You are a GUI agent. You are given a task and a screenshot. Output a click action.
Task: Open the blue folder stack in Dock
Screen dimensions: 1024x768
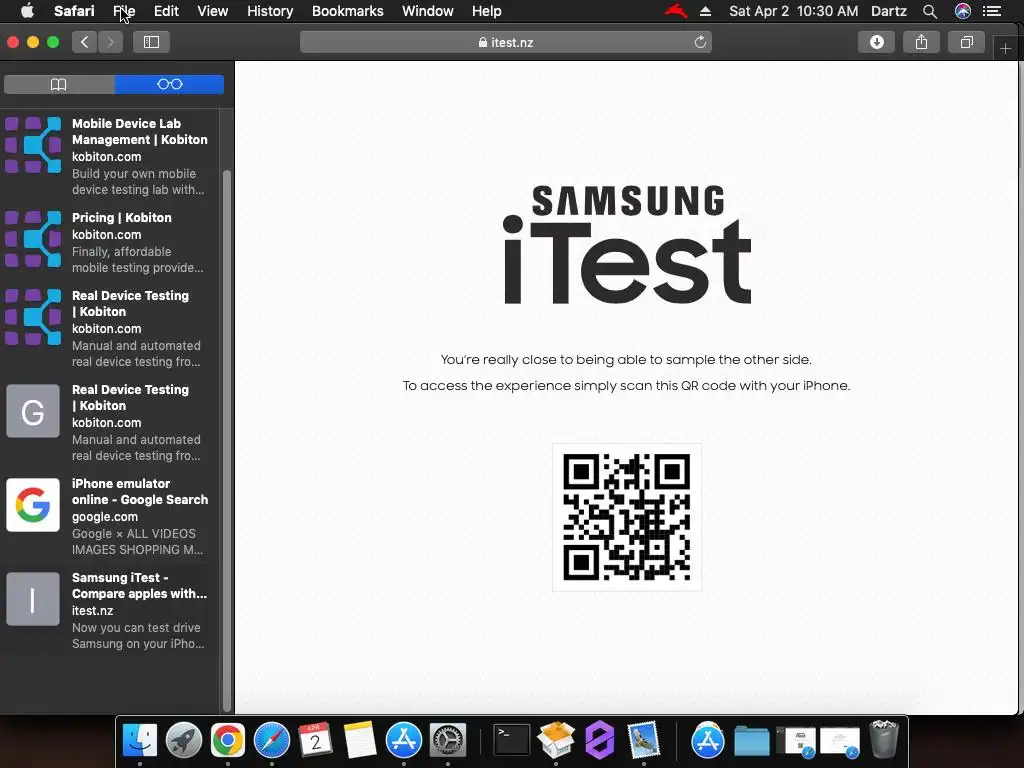pyautogui.click(x=752, y=740)
